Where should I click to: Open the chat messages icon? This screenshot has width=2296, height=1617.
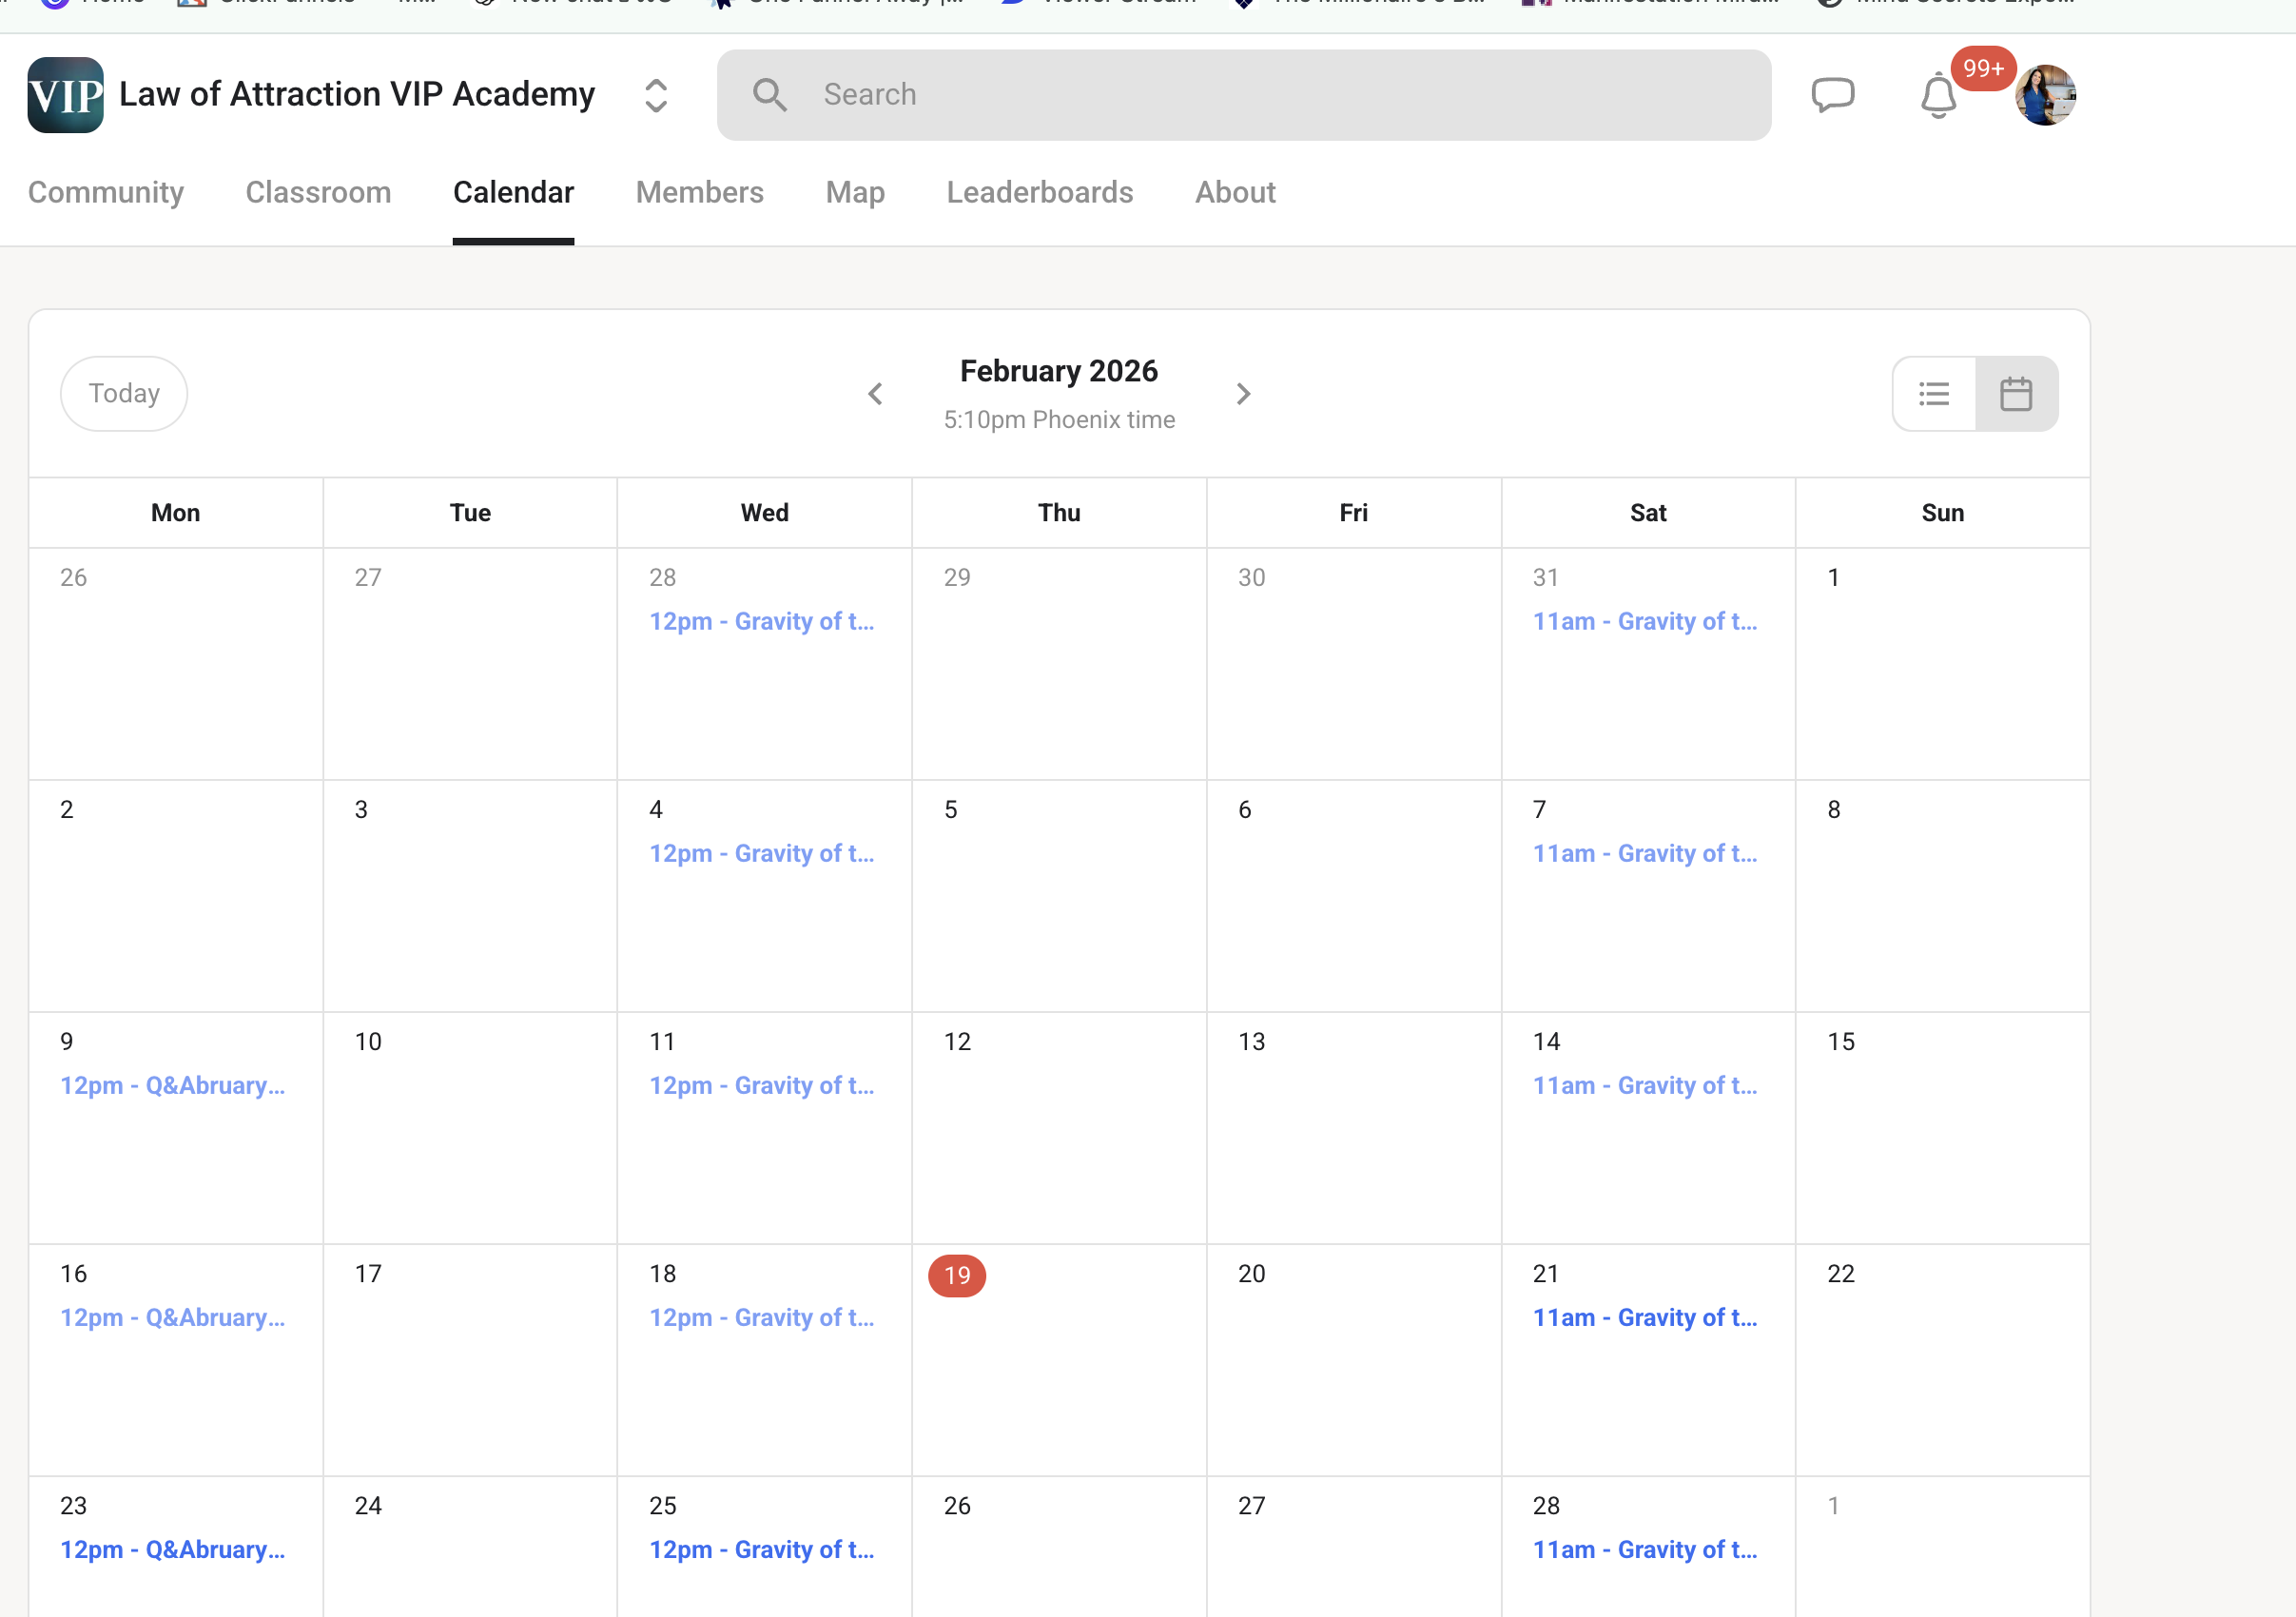[1832, 95]
